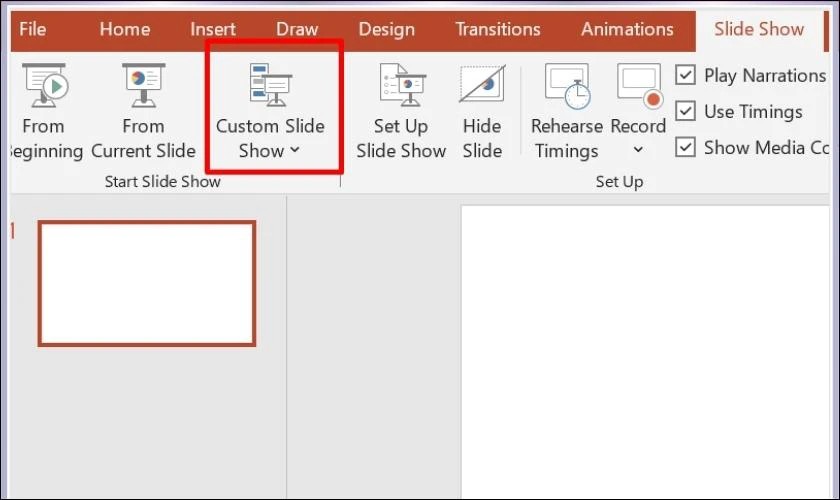Expand the Custom Slide Show dropdown chevron
840x500 pixels.
pos(295,151)
